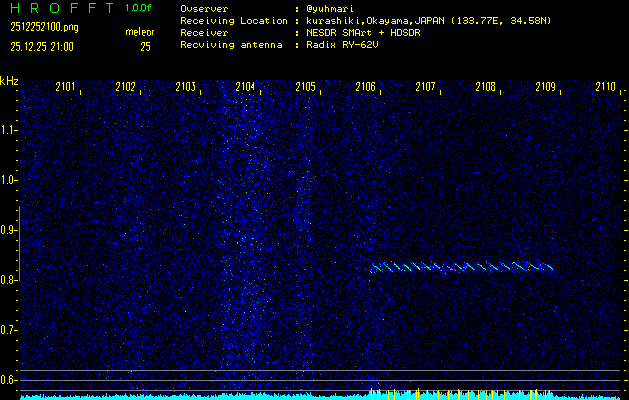The width and height of the screenshot is (629, 400).
Task: Click the date stamp 25.12.25 21:00
Action: (42, 47)
